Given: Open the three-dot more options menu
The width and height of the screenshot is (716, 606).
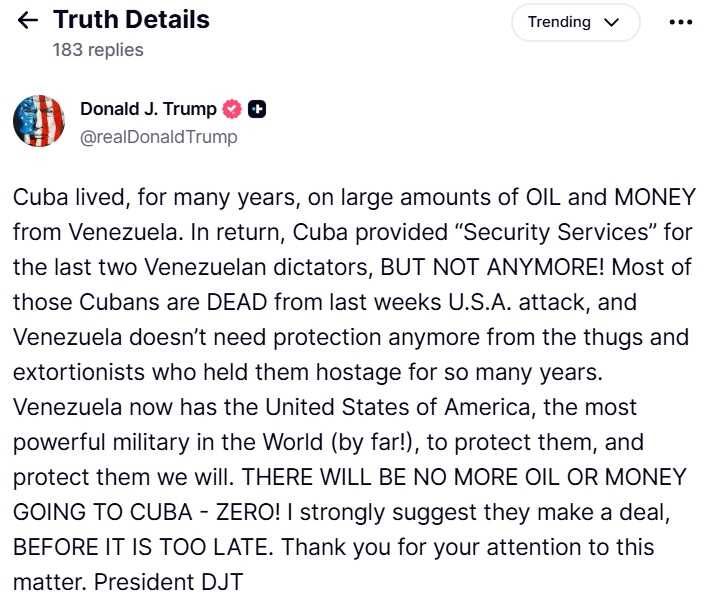Looking at the screenshot, I should (680, 22).
